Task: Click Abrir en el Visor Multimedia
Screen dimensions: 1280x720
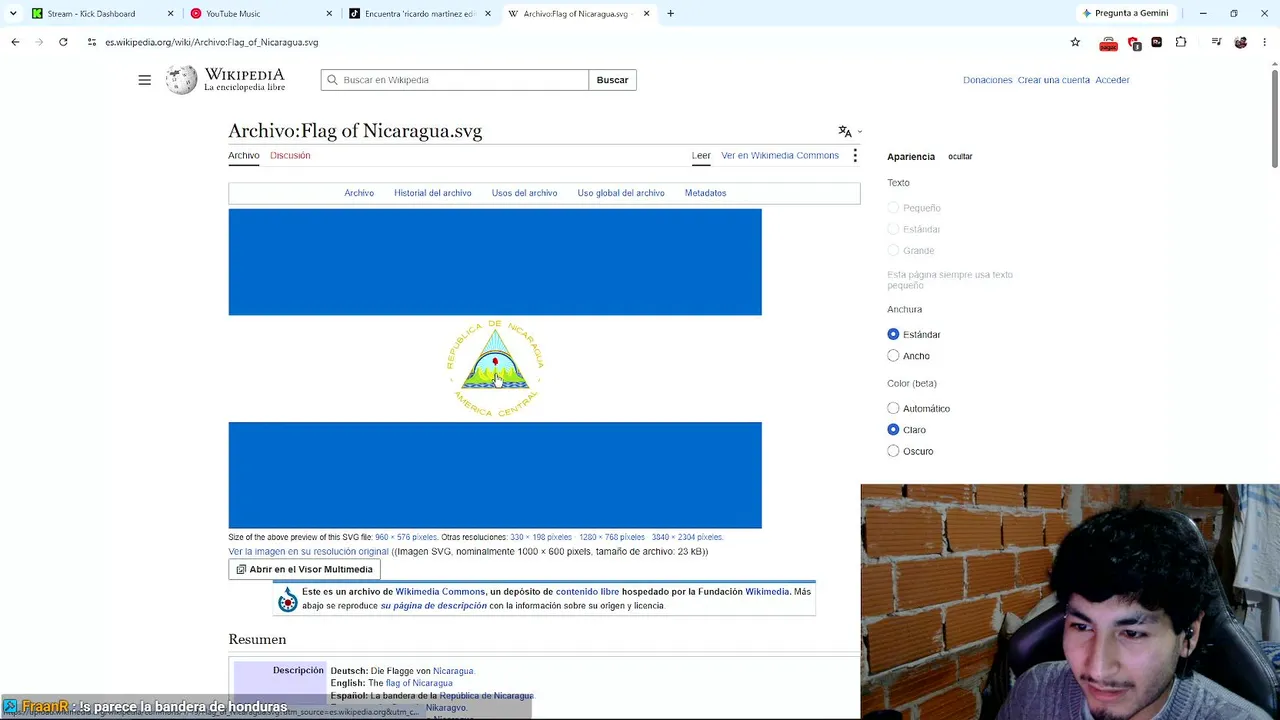Action: click(x=304, y=569)
